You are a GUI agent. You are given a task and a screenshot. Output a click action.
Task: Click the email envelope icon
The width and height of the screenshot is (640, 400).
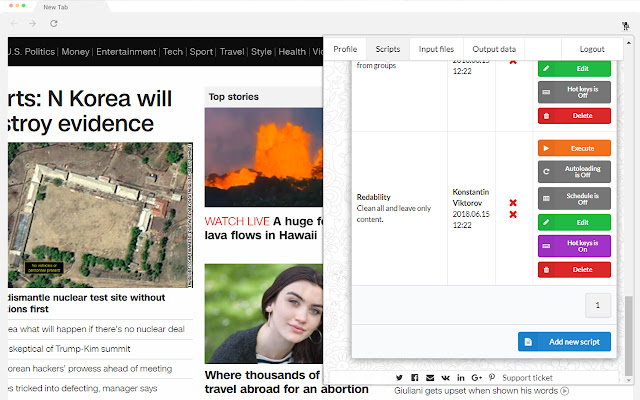pos(430,377)
